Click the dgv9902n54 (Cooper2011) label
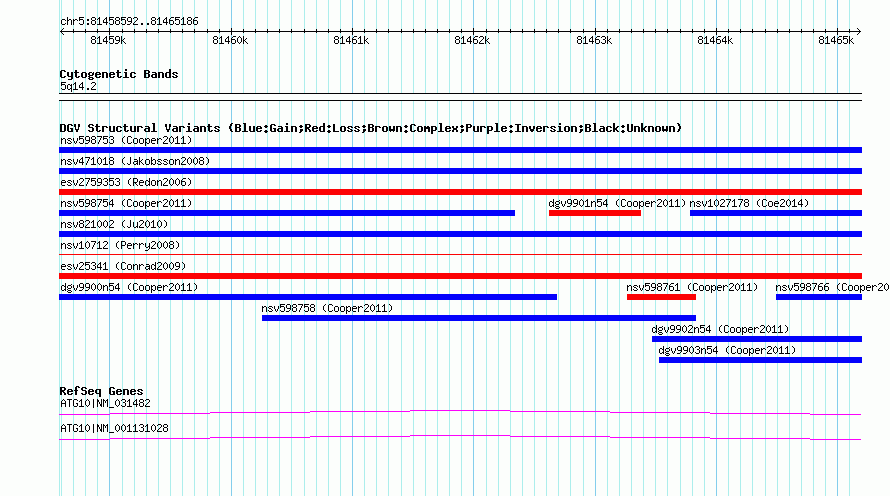 (720, 329)
